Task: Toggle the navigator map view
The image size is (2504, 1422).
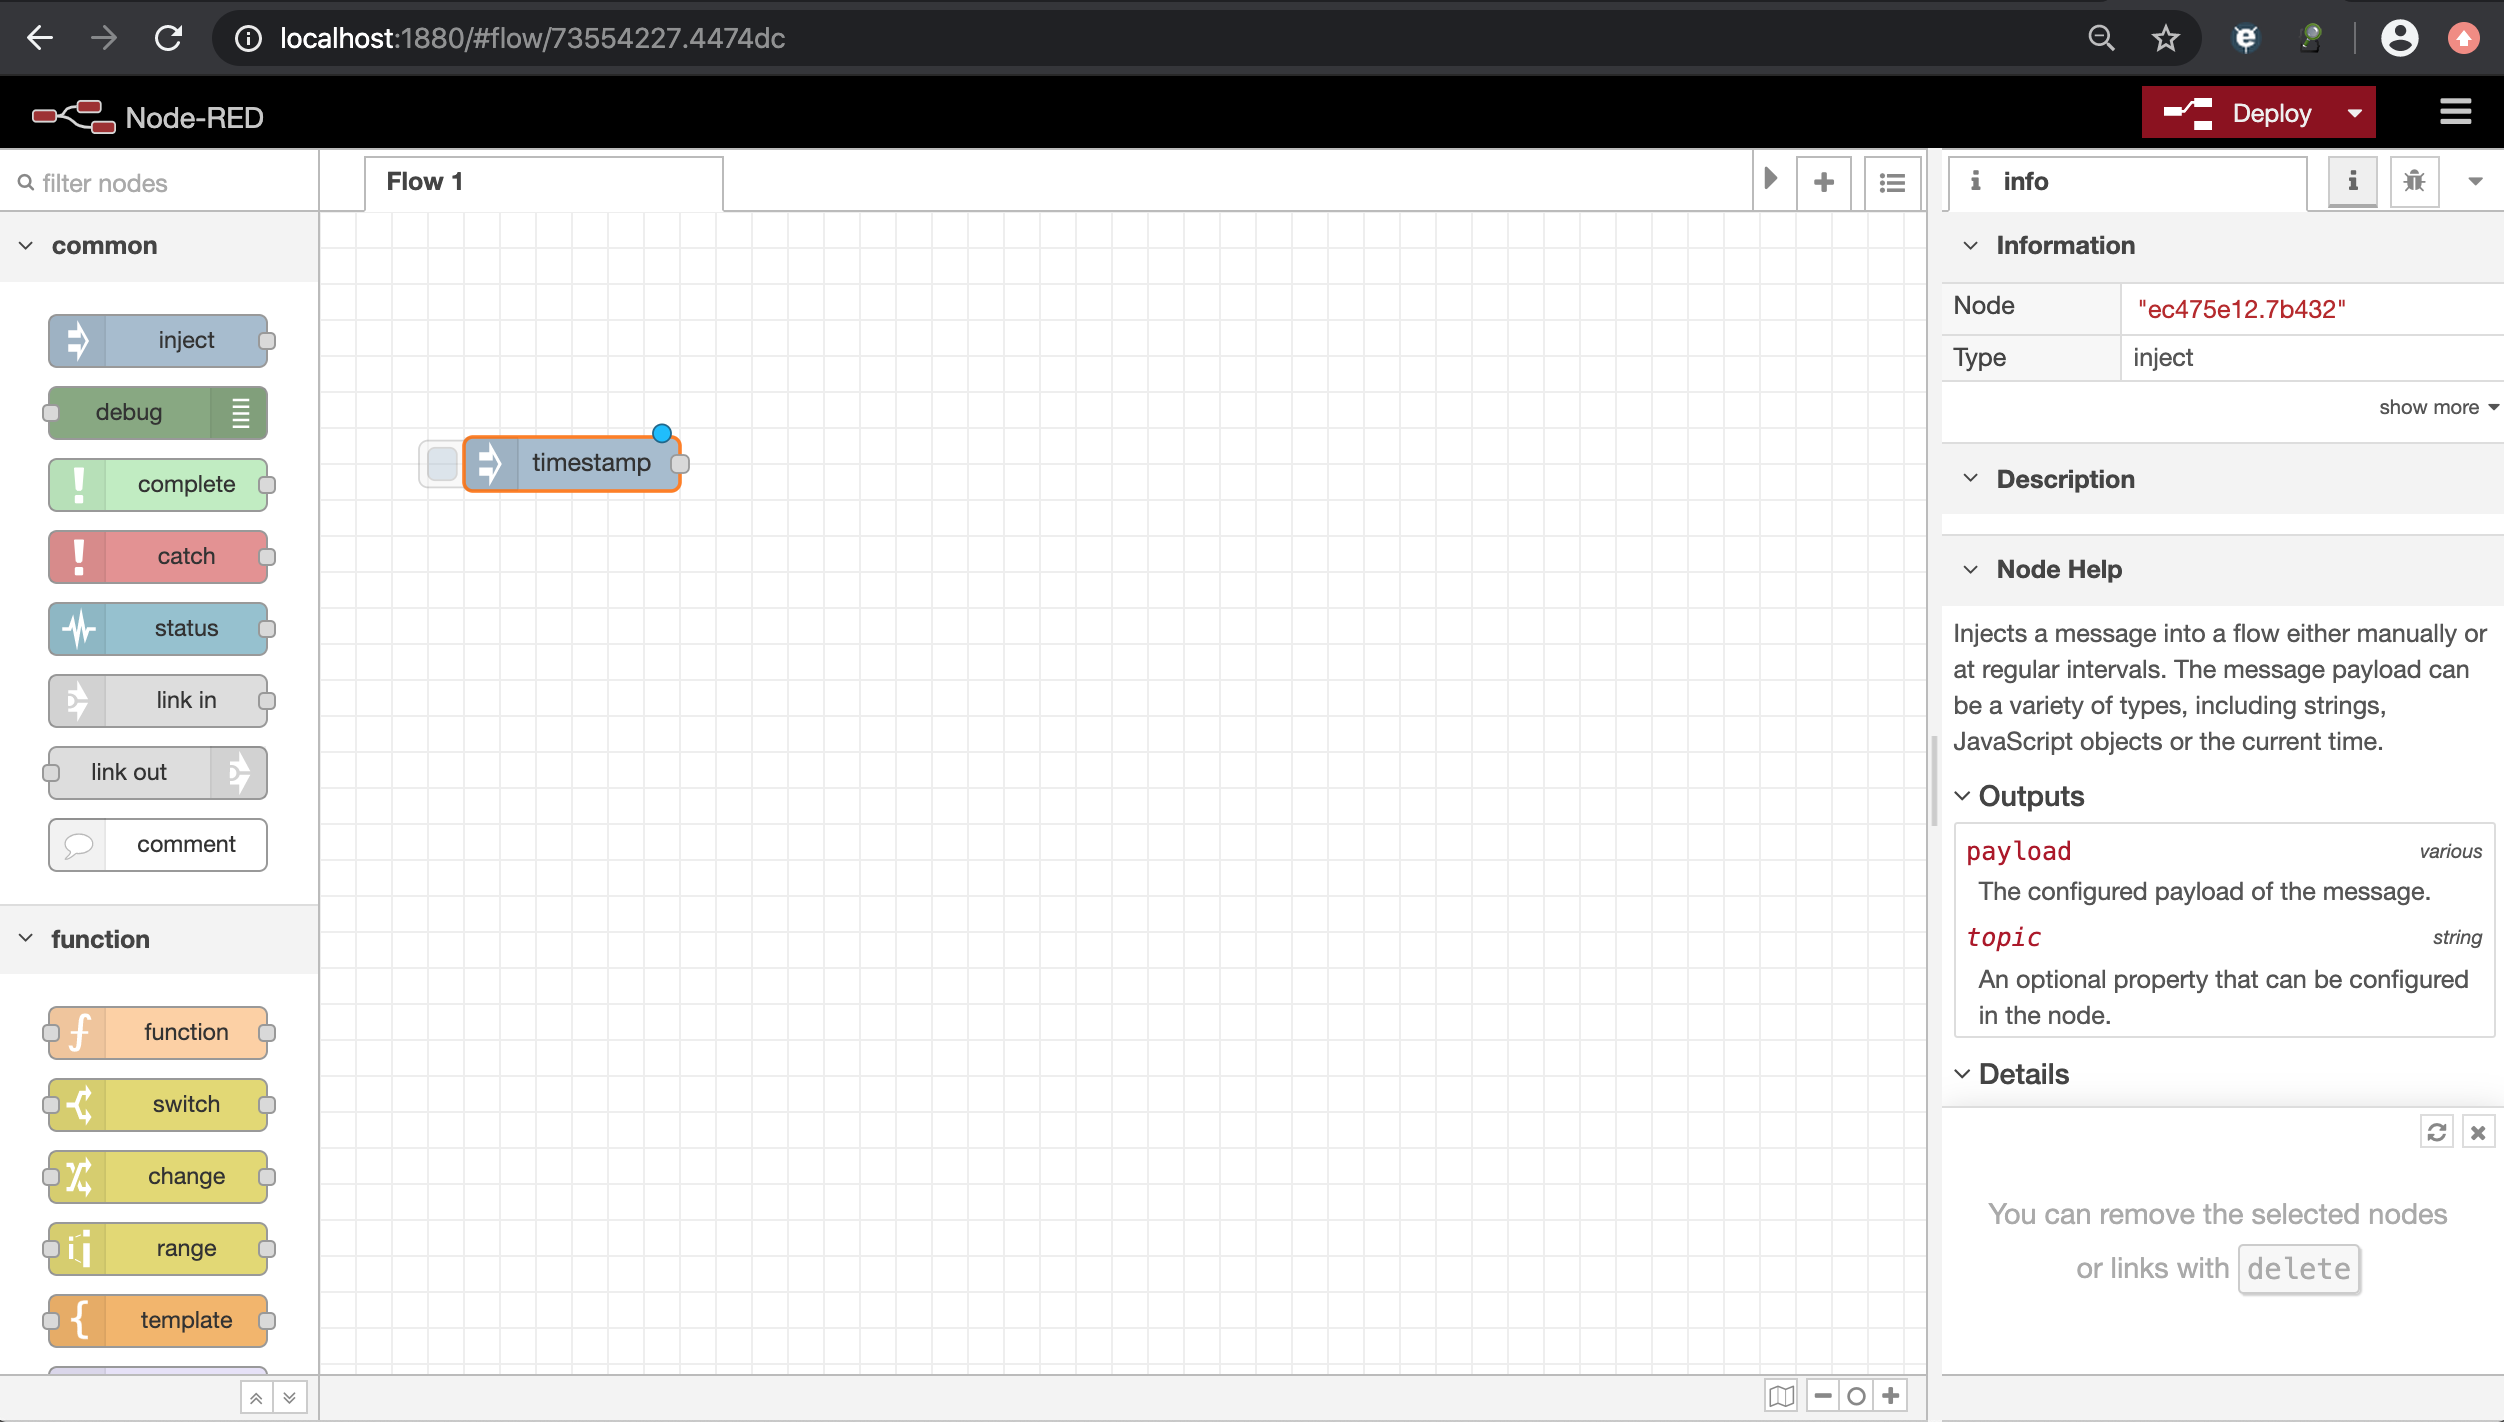Action: [1780, 1395]
